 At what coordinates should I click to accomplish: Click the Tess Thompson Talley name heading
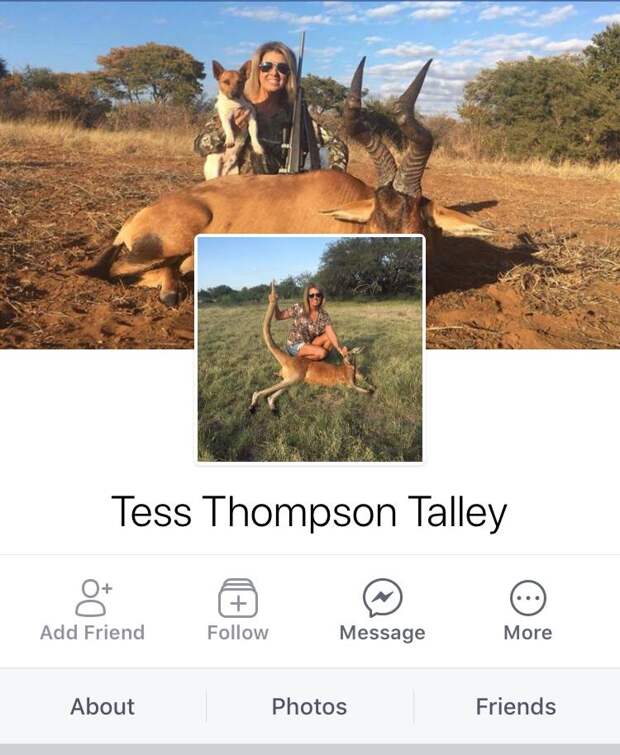pyautogui.click(x=309, y=512)
